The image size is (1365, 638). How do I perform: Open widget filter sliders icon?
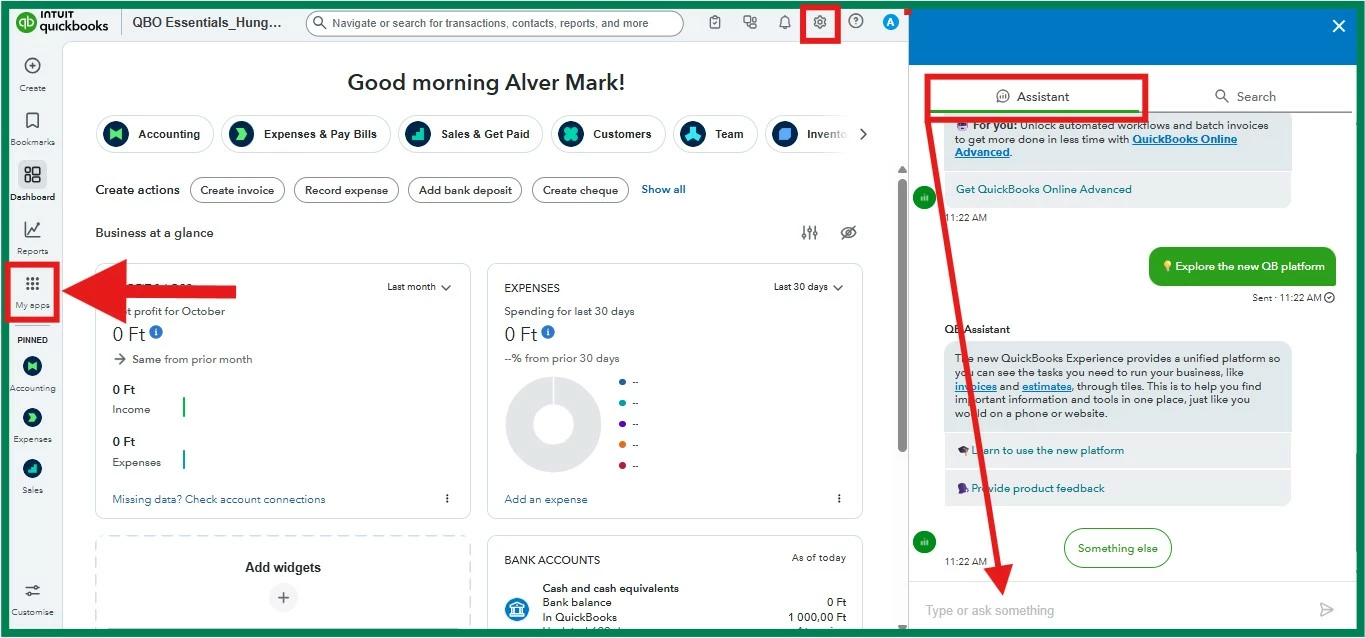[810, 233]
